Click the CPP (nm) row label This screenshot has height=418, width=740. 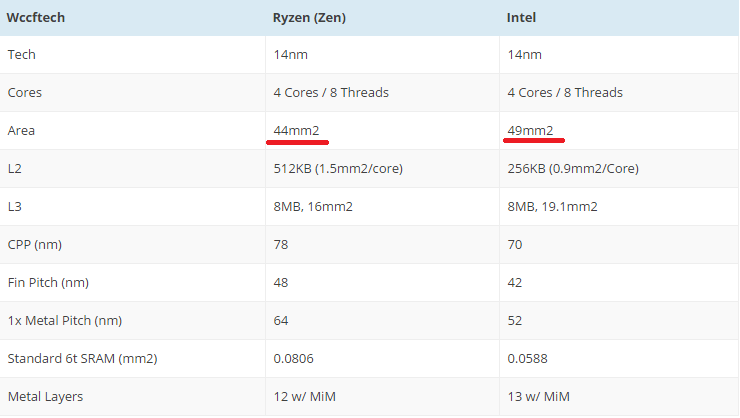point(35,245)
